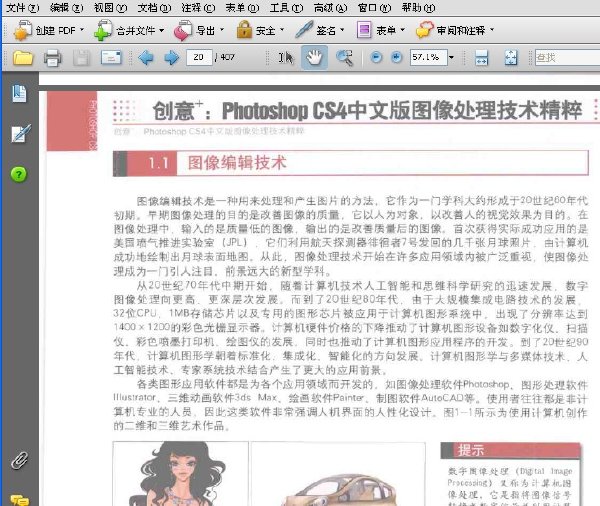Click the section number 1.1 label

(x=158, y=163)
